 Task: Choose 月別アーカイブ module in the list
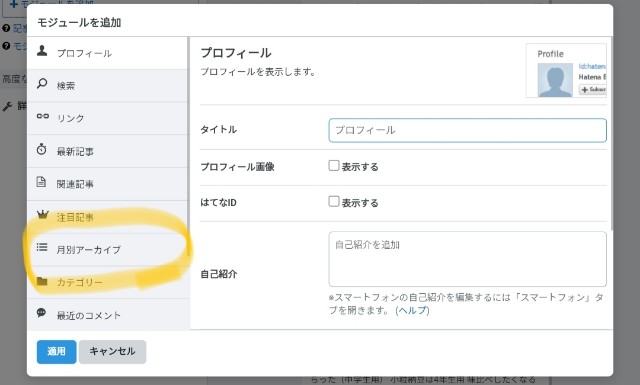tap(107, 249)
